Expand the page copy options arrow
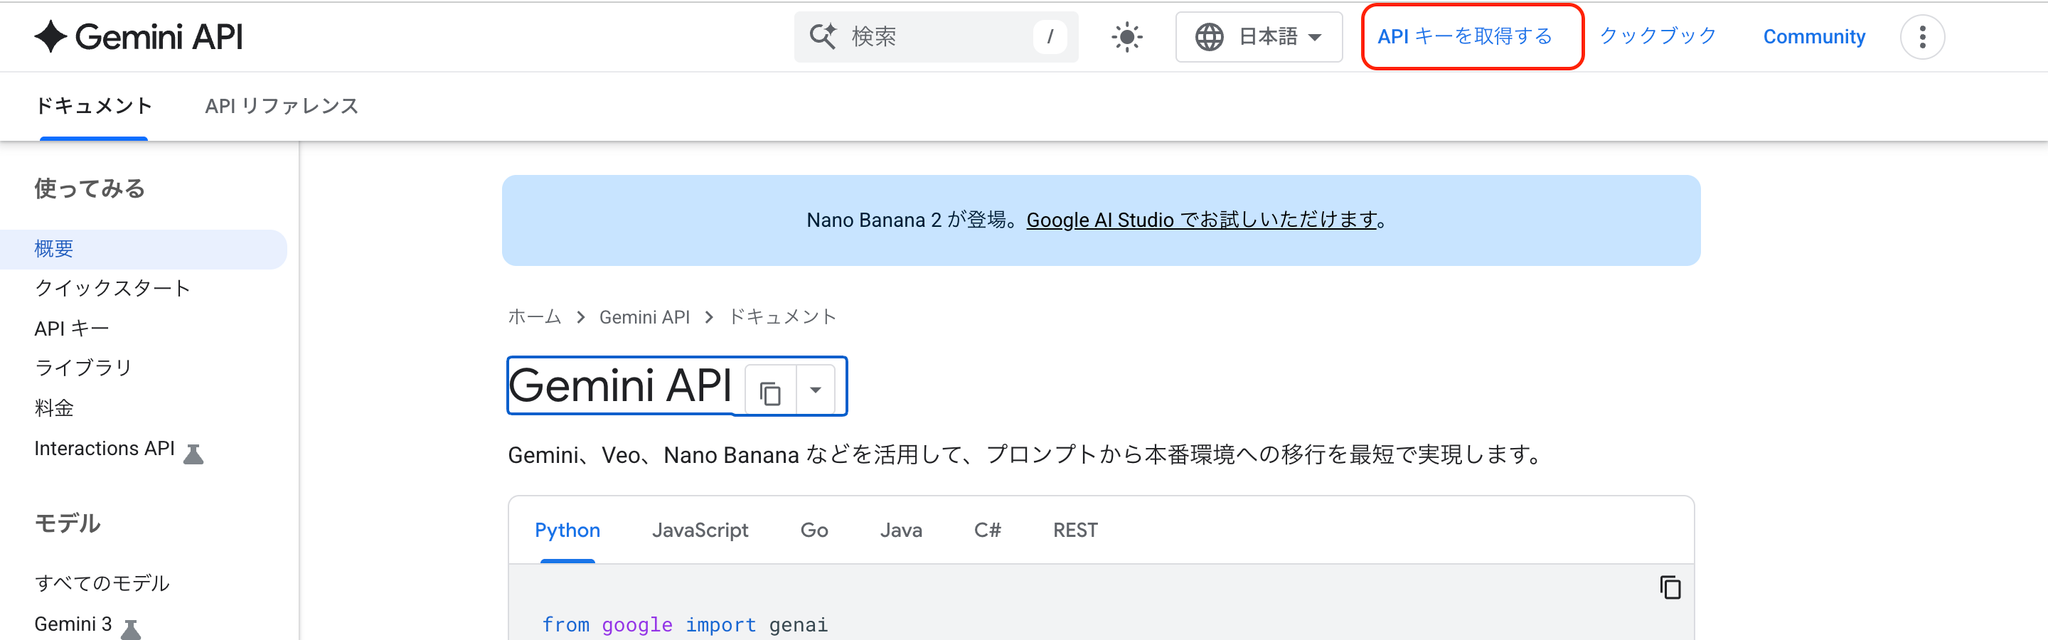This screenshot has height=640, width=2048. [x=816, y=390]
